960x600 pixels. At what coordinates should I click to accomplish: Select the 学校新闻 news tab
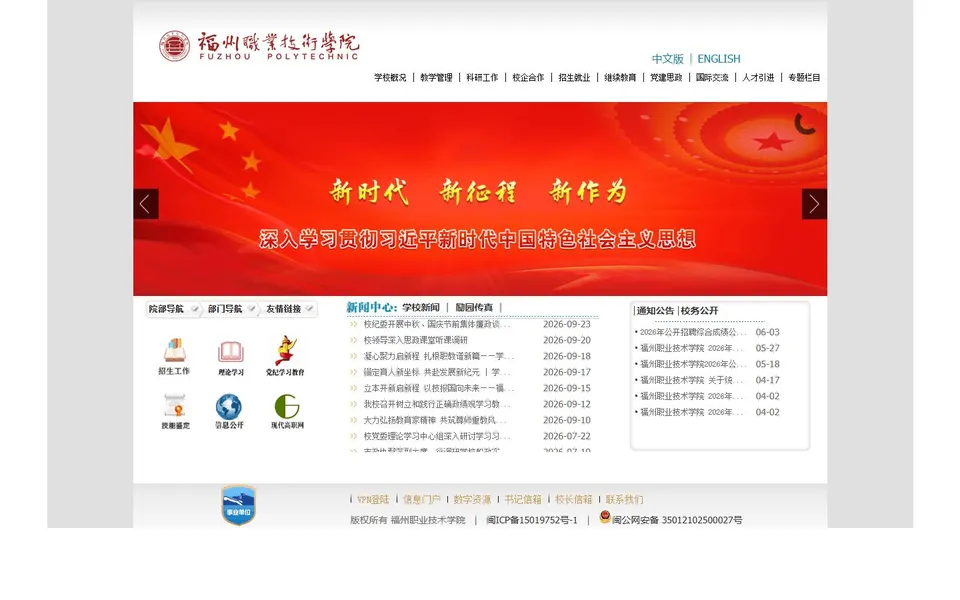[421, 307]
